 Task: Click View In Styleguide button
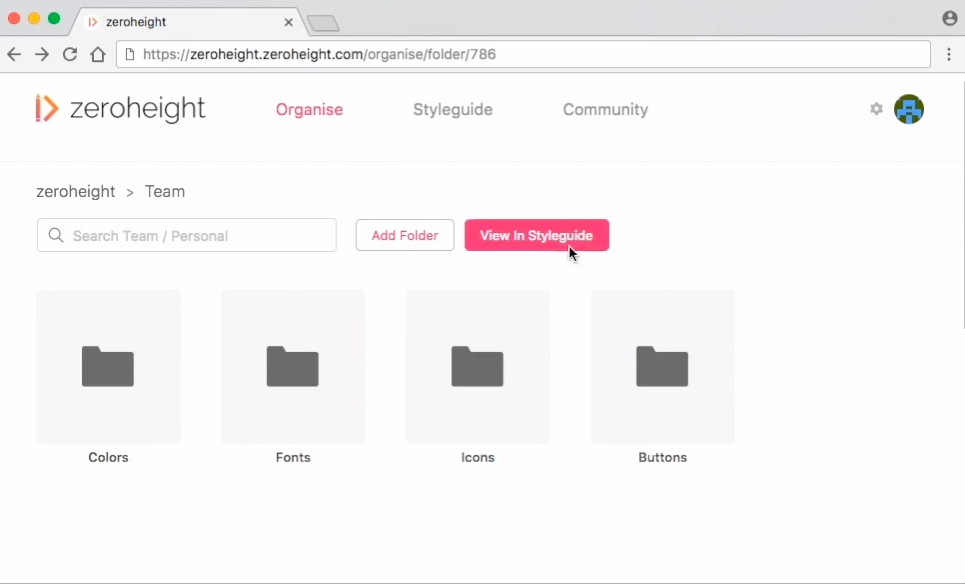click(537, 235)
